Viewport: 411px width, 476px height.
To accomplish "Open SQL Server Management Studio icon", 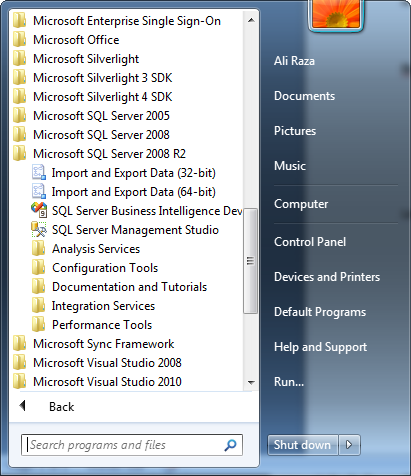I will [39, 230].
